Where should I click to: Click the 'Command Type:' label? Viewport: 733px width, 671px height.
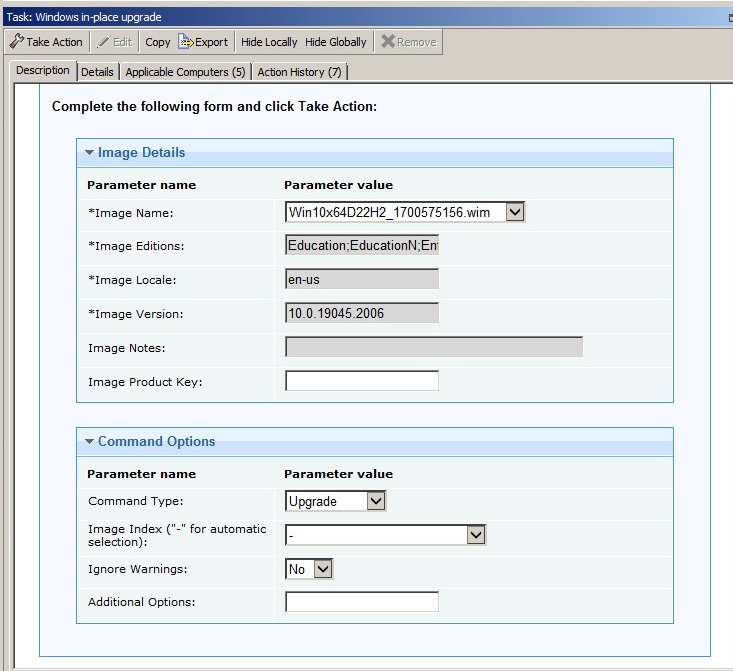136,501
